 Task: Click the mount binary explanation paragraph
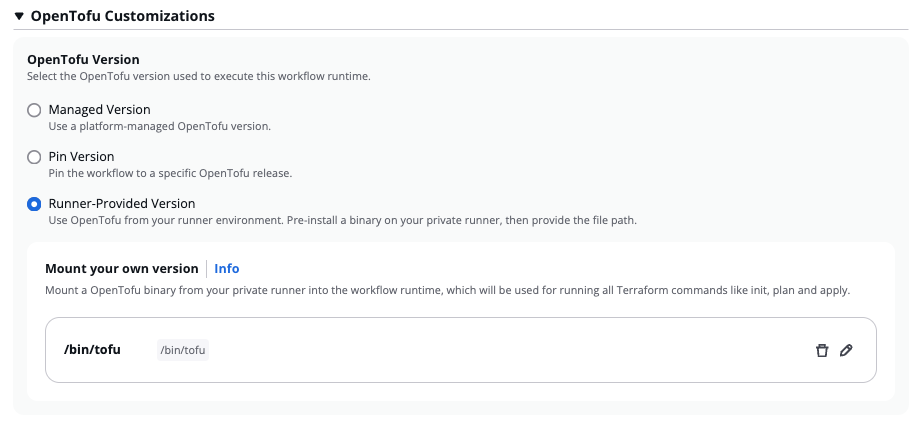tap(447, 290)
